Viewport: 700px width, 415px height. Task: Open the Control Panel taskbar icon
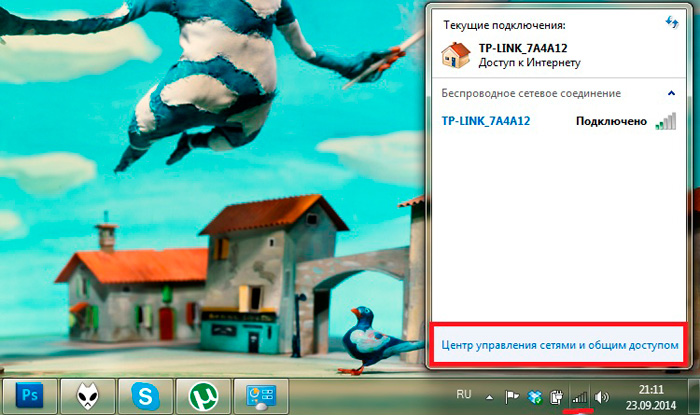(261, 395)
